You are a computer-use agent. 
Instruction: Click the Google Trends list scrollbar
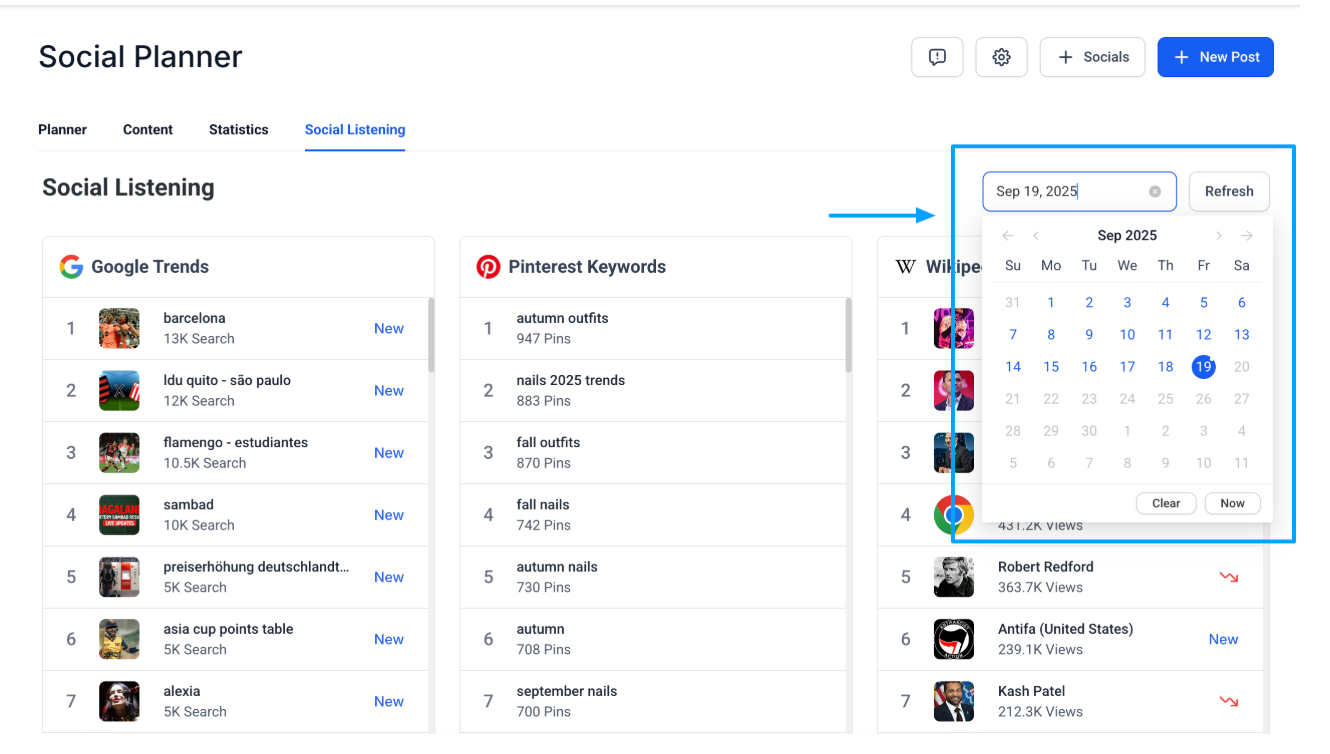[x=431, y=334]
